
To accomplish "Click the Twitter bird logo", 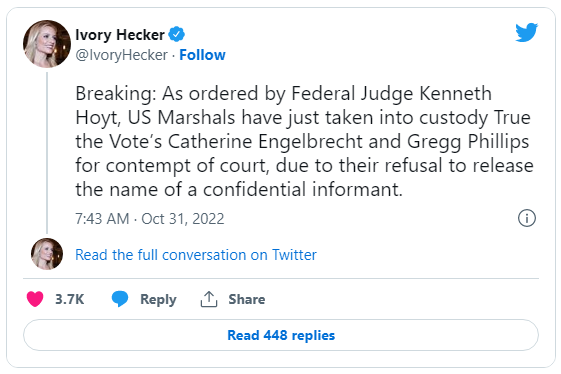I will 526,32.
